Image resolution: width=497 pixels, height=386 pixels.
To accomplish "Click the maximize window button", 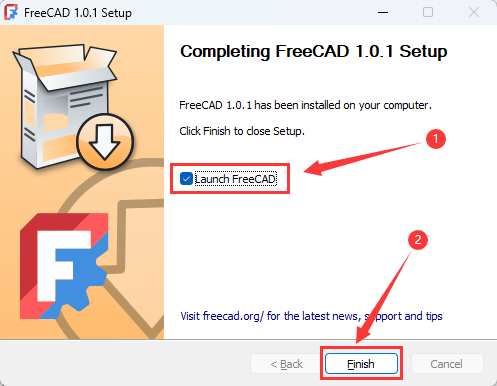I will (x=428, y=12).
